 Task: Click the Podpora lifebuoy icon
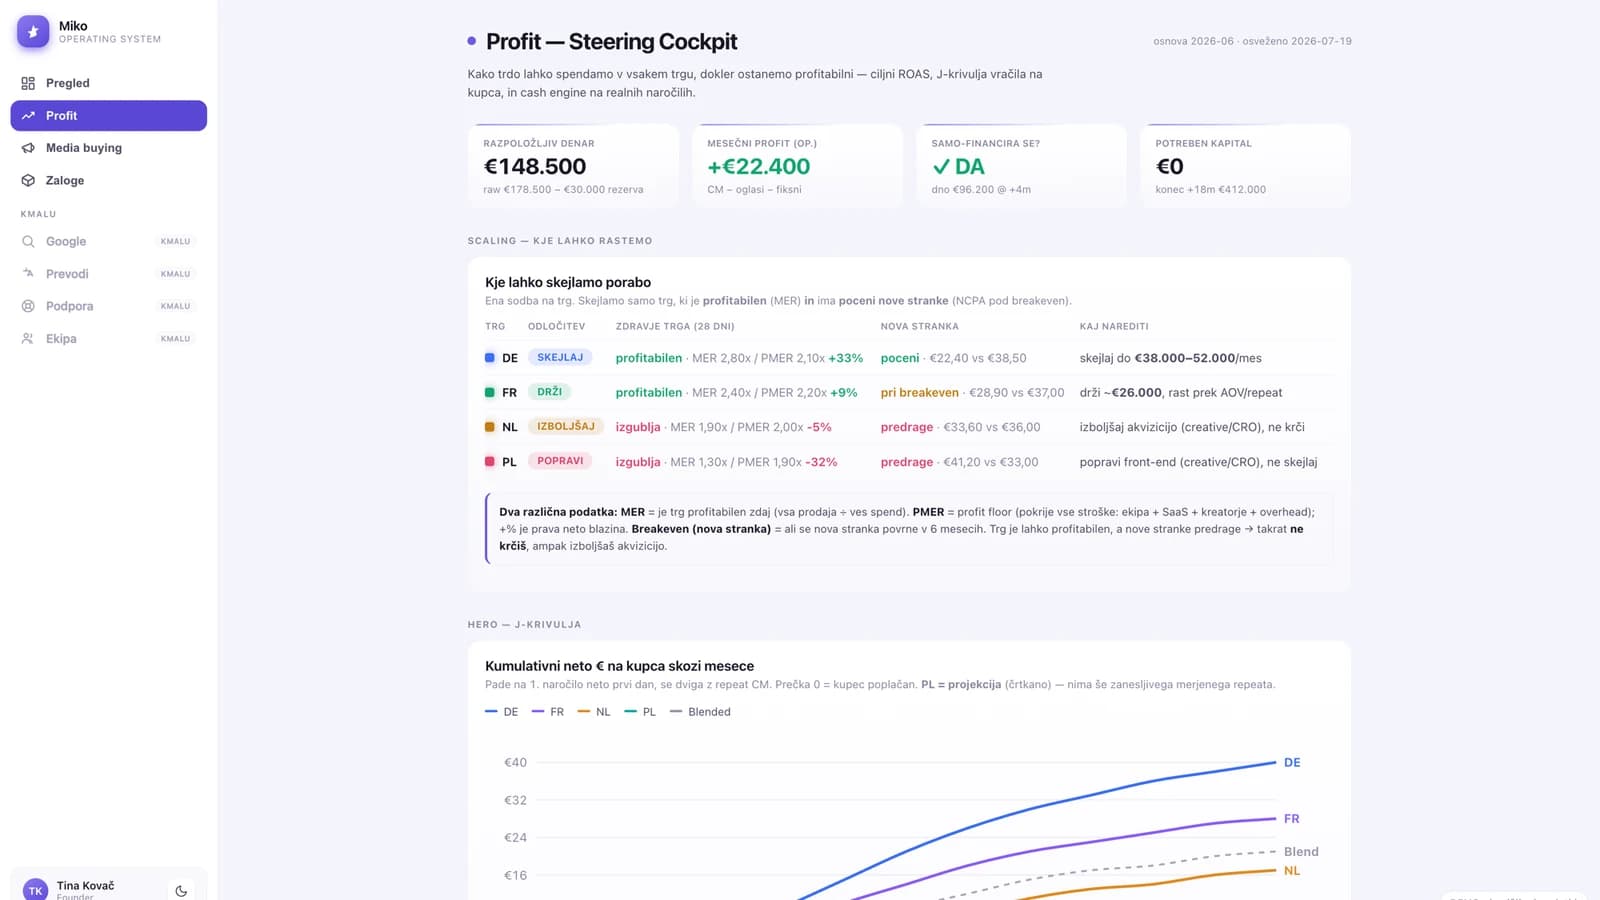coord(28,306)
